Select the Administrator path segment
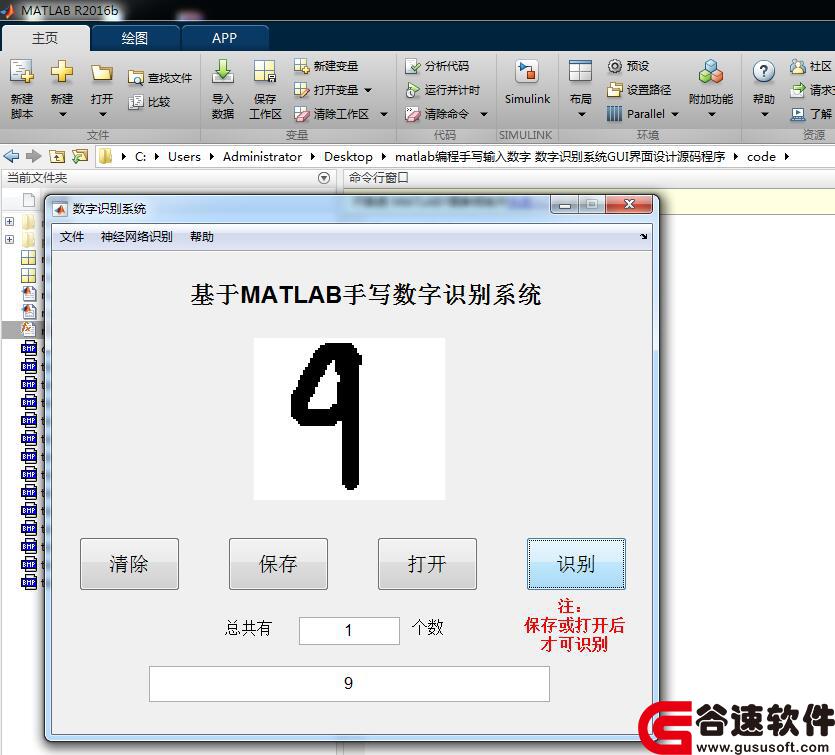Image resolution: width=835 pixels, height=755 pixels. click(262, 157)
